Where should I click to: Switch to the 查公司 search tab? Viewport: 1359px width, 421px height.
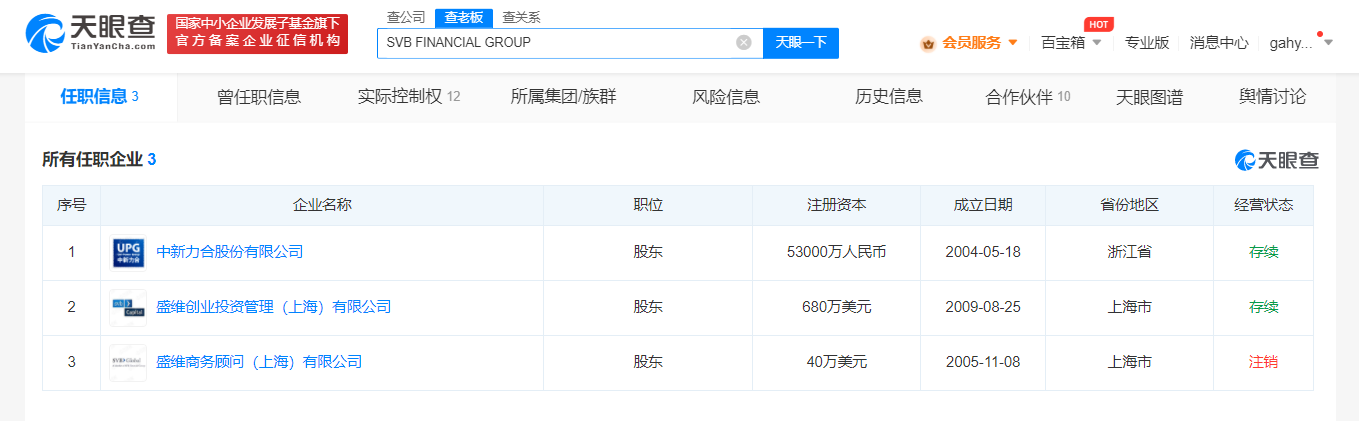click(x=406, y=17)
